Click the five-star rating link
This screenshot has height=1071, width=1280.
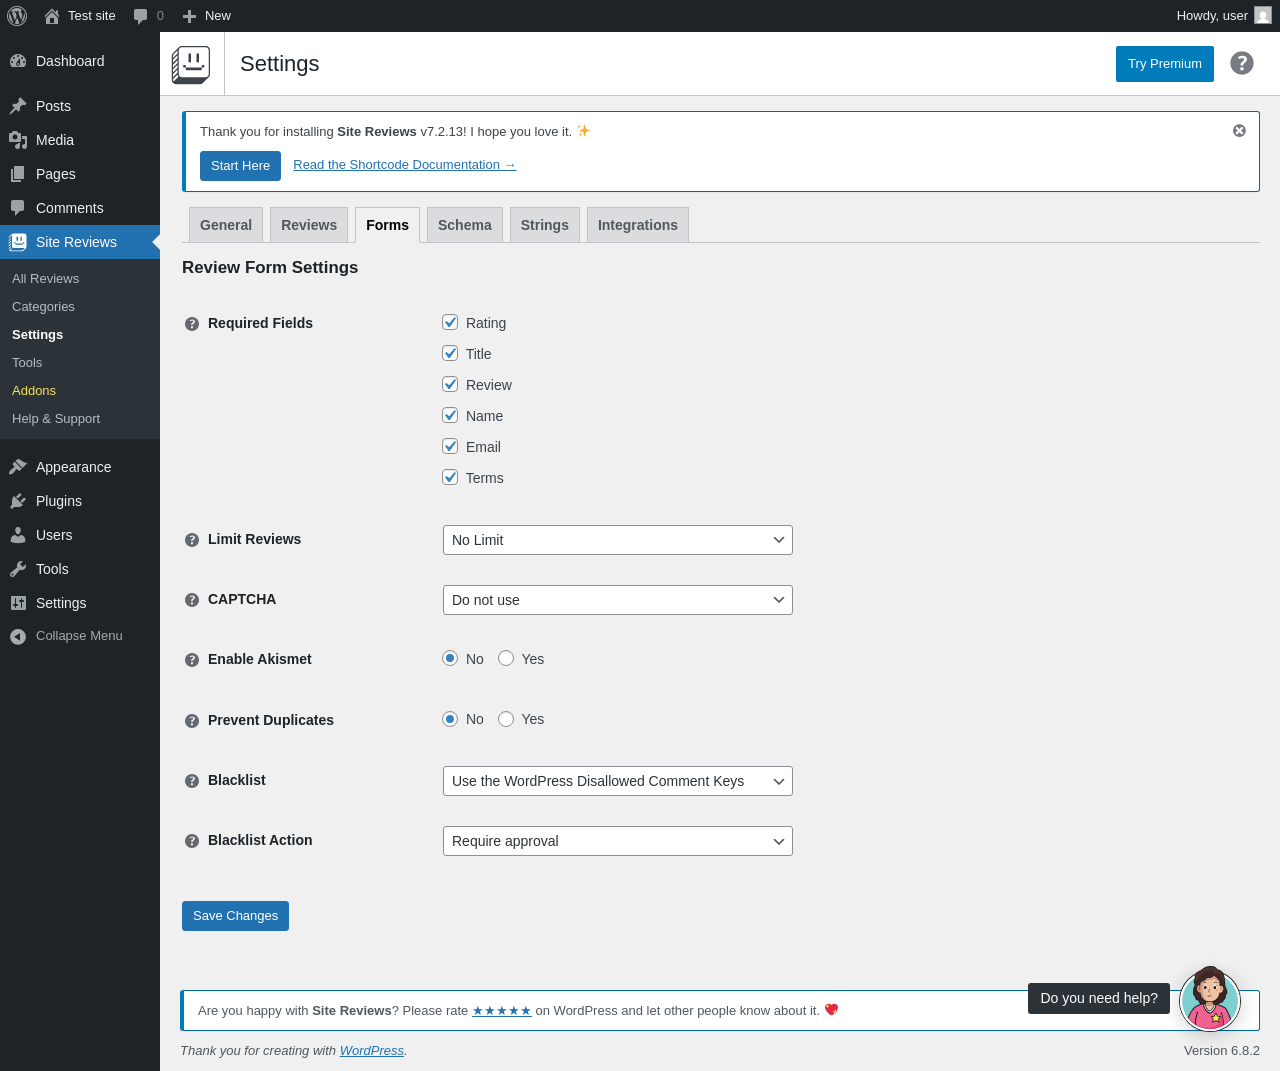click(x=502, y=1011)
